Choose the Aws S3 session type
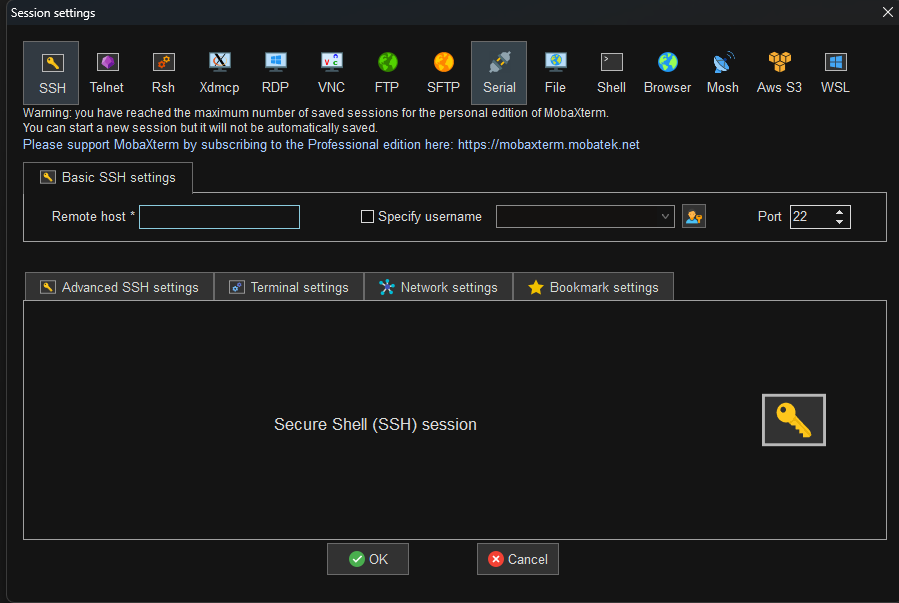The width and height of the screenshot is (899, 603). click(779, 73)
